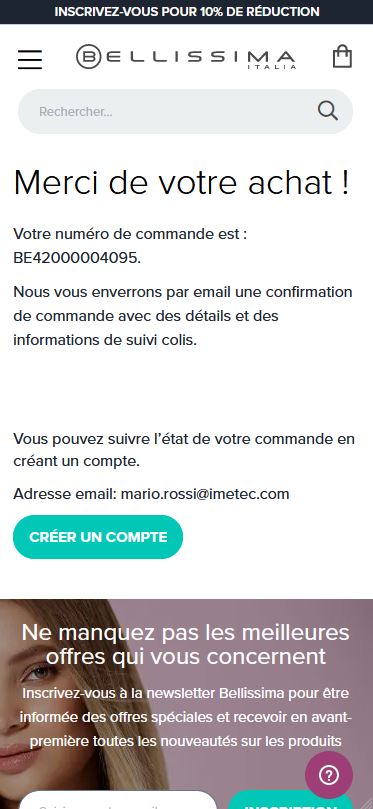Click the order confirmation email paragraph
The width and height of the screenshot is (373, 809).
(183, 316)
